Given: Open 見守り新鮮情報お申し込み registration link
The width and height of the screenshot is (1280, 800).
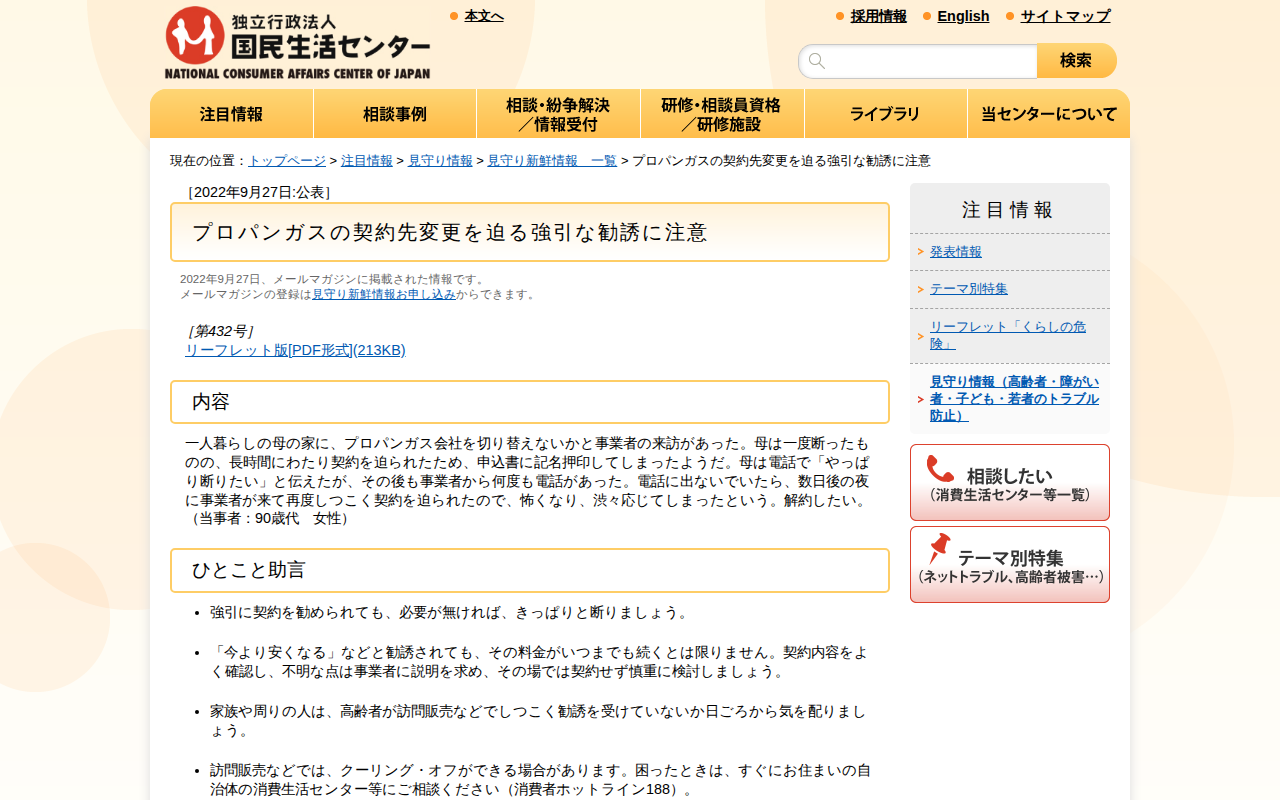Looking at the screenshot, I should coord(384,295).
